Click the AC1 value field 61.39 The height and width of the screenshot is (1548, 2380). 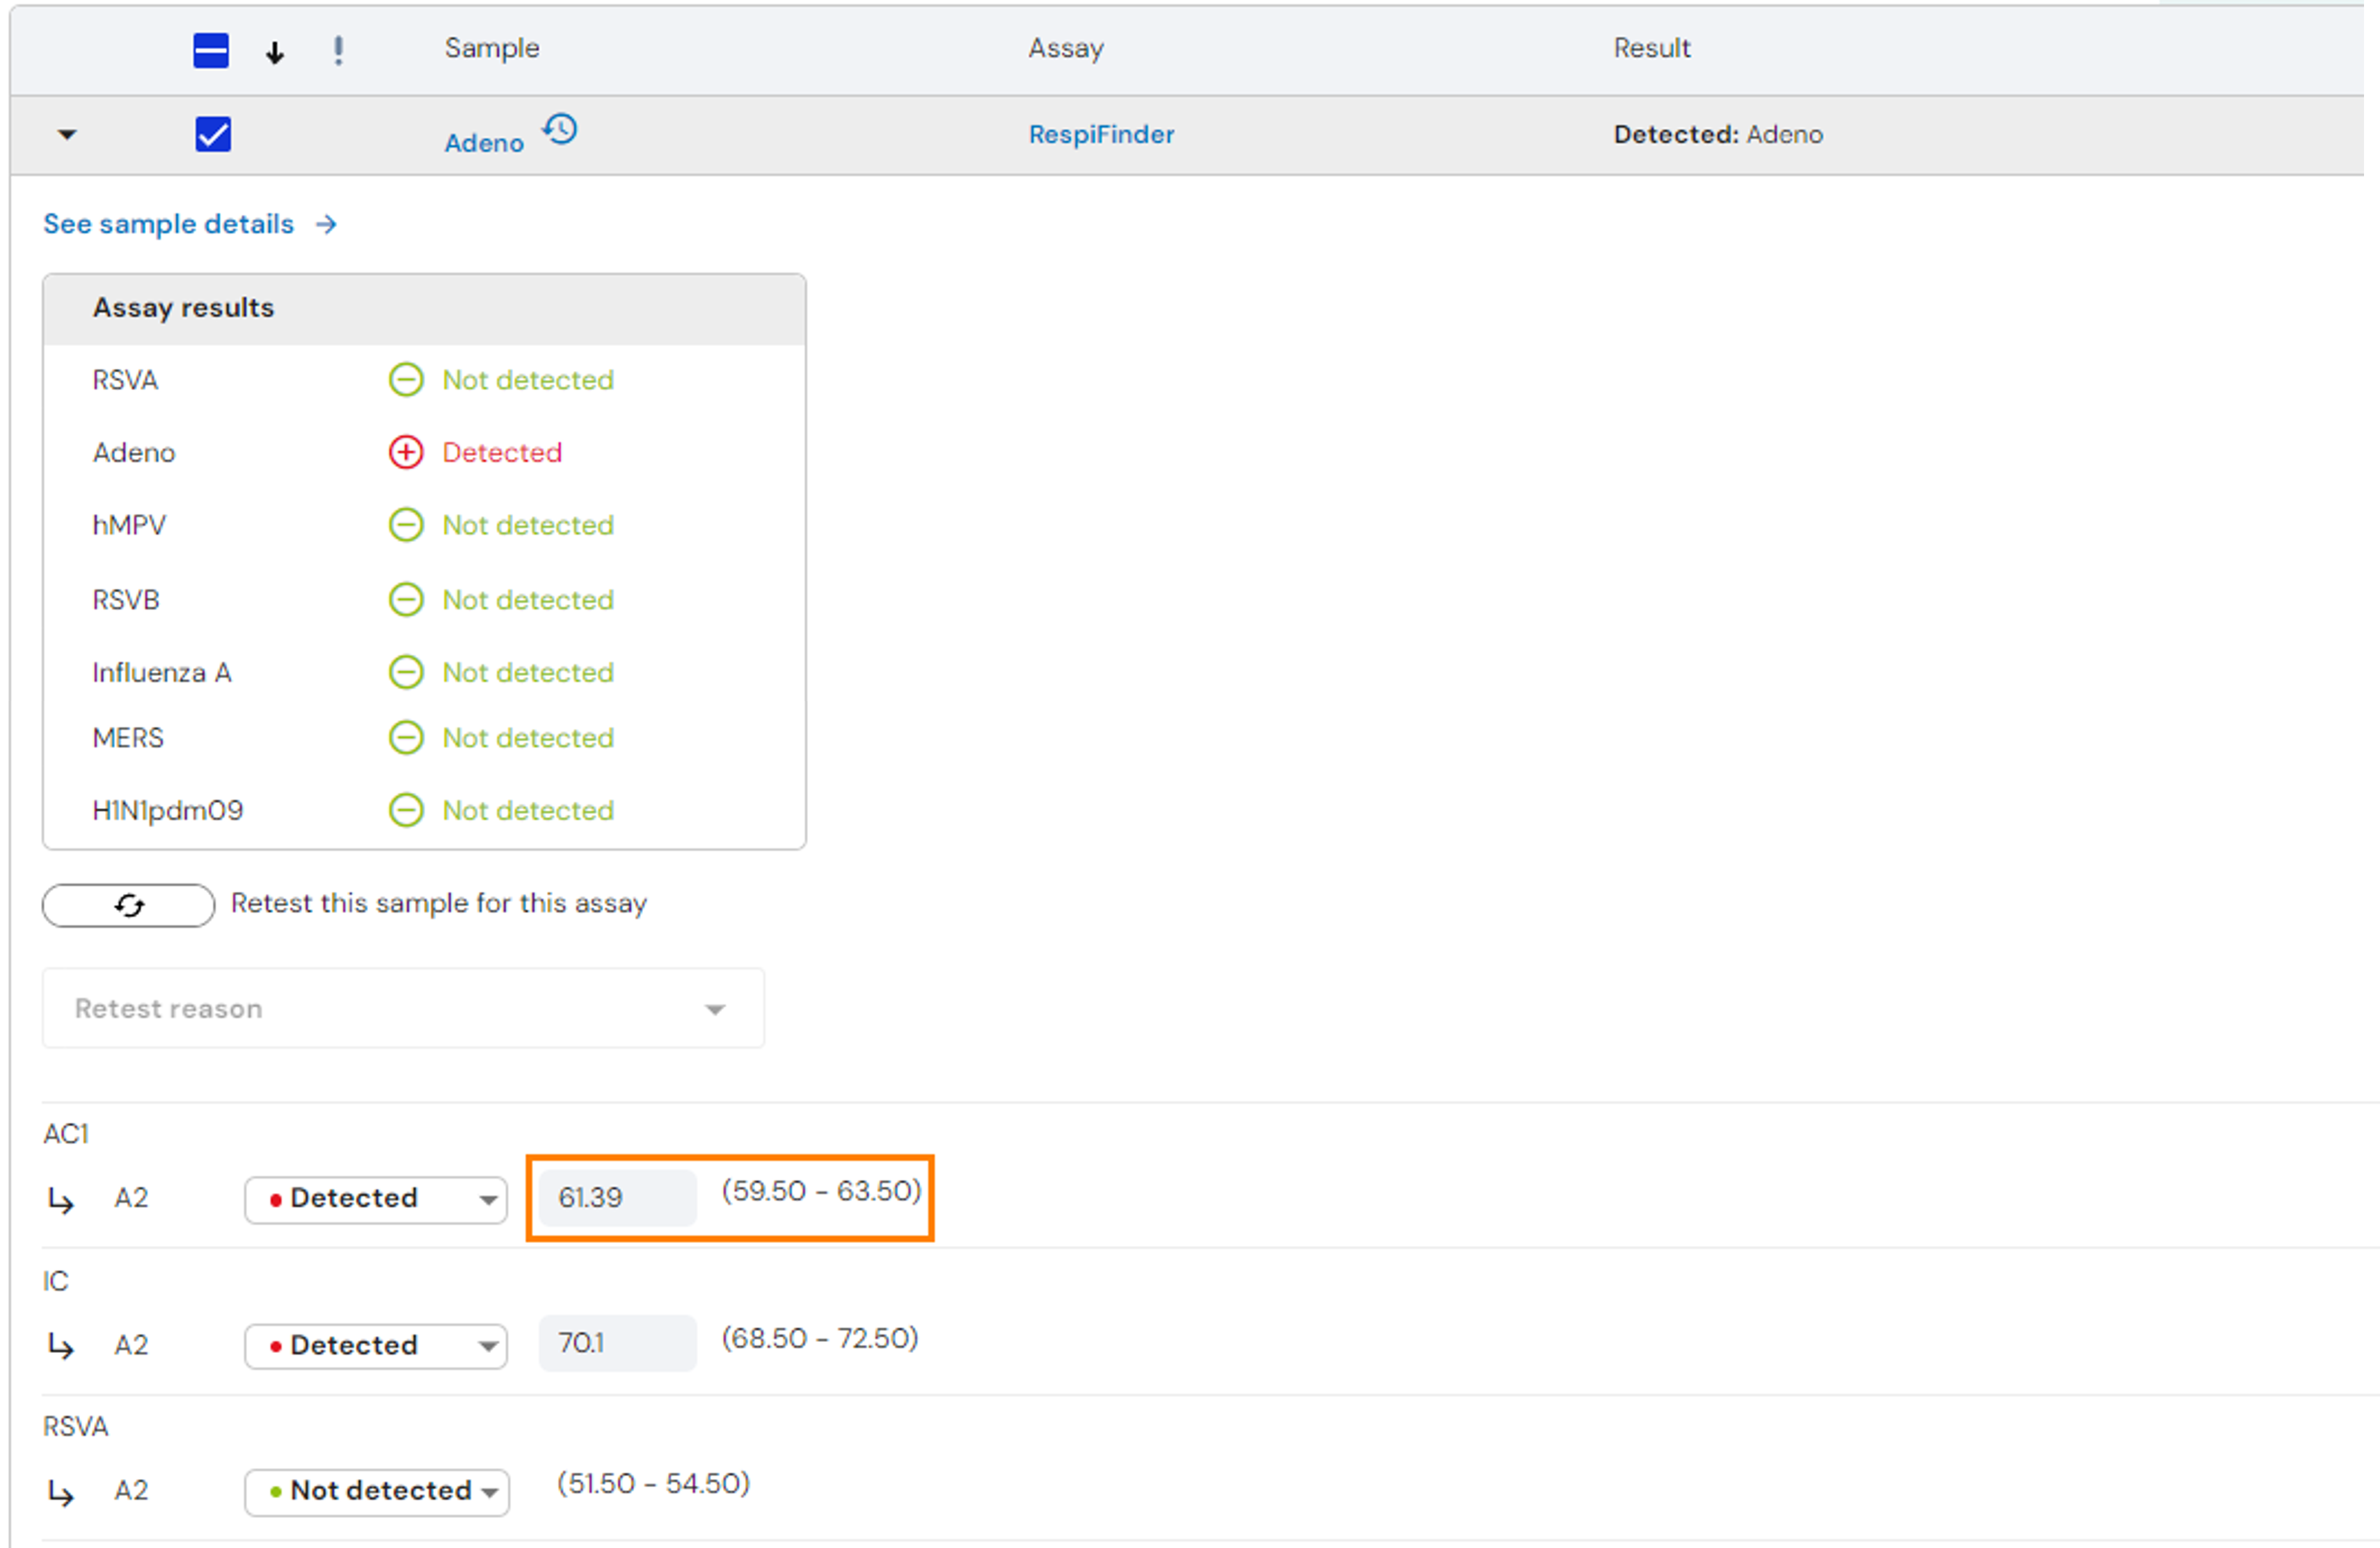617,1197
